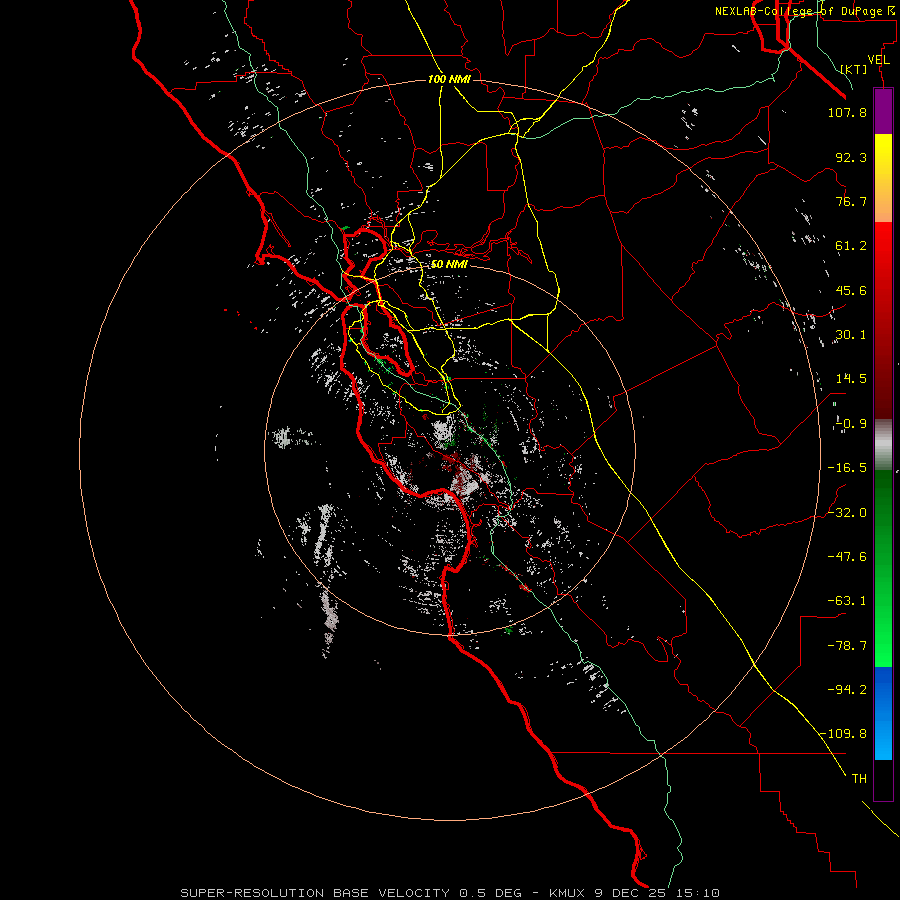900x900 pixels.
Task: Click the -63.1 velocity scale value
Action: click(x=847, y=601)
